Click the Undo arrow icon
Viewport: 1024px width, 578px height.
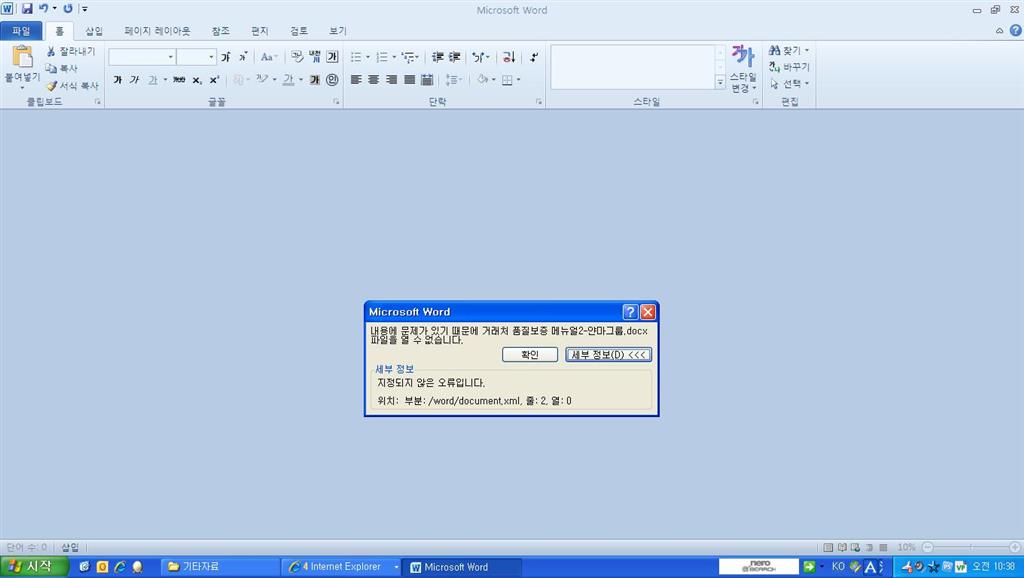[43, 8]
